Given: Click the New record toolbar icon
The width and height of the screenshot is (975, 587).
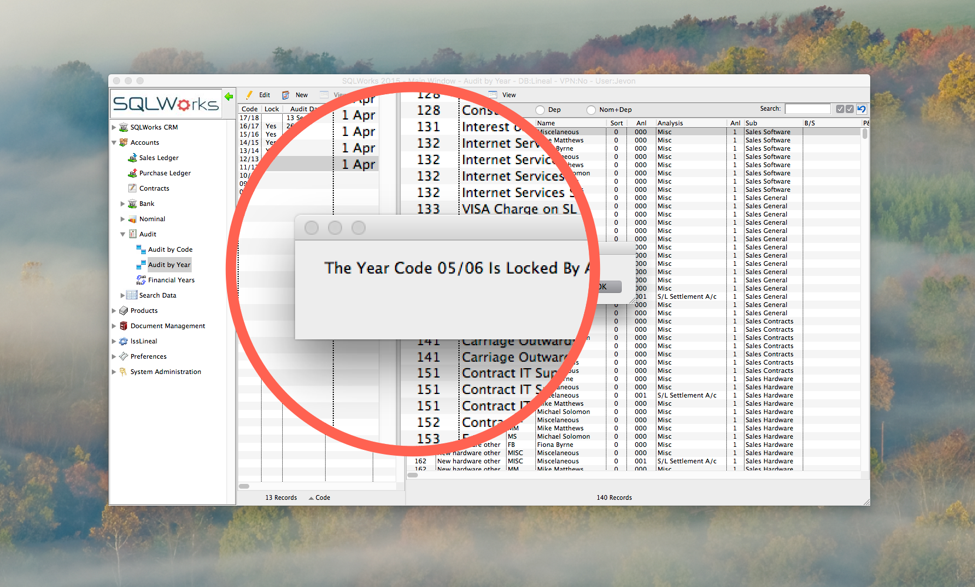Looking at the screenshot, I should click(286, 95).
